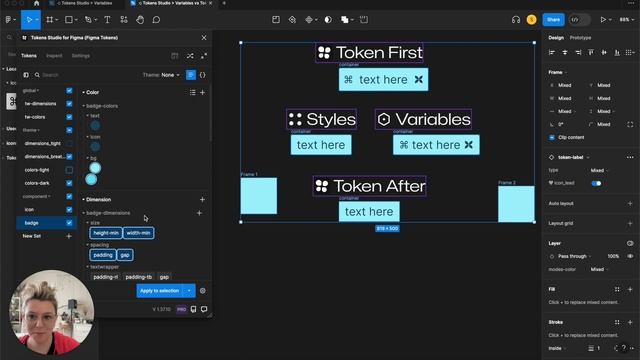Click the minimize plugin icon in Tokens Studio

(204, 56)
